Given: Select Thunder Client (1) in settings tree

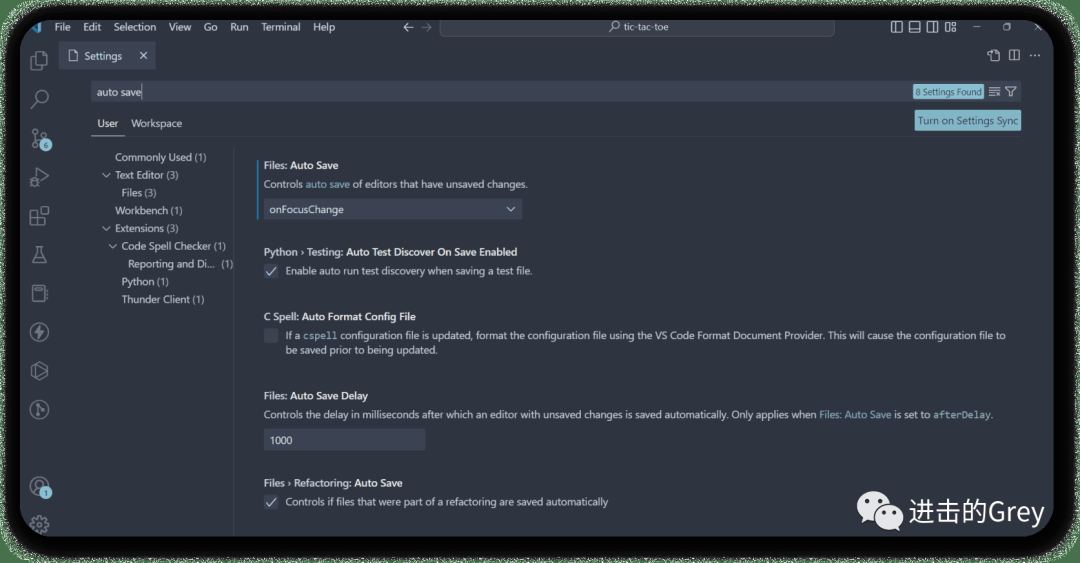Looking at the screenshot, I should coord(163,299).
